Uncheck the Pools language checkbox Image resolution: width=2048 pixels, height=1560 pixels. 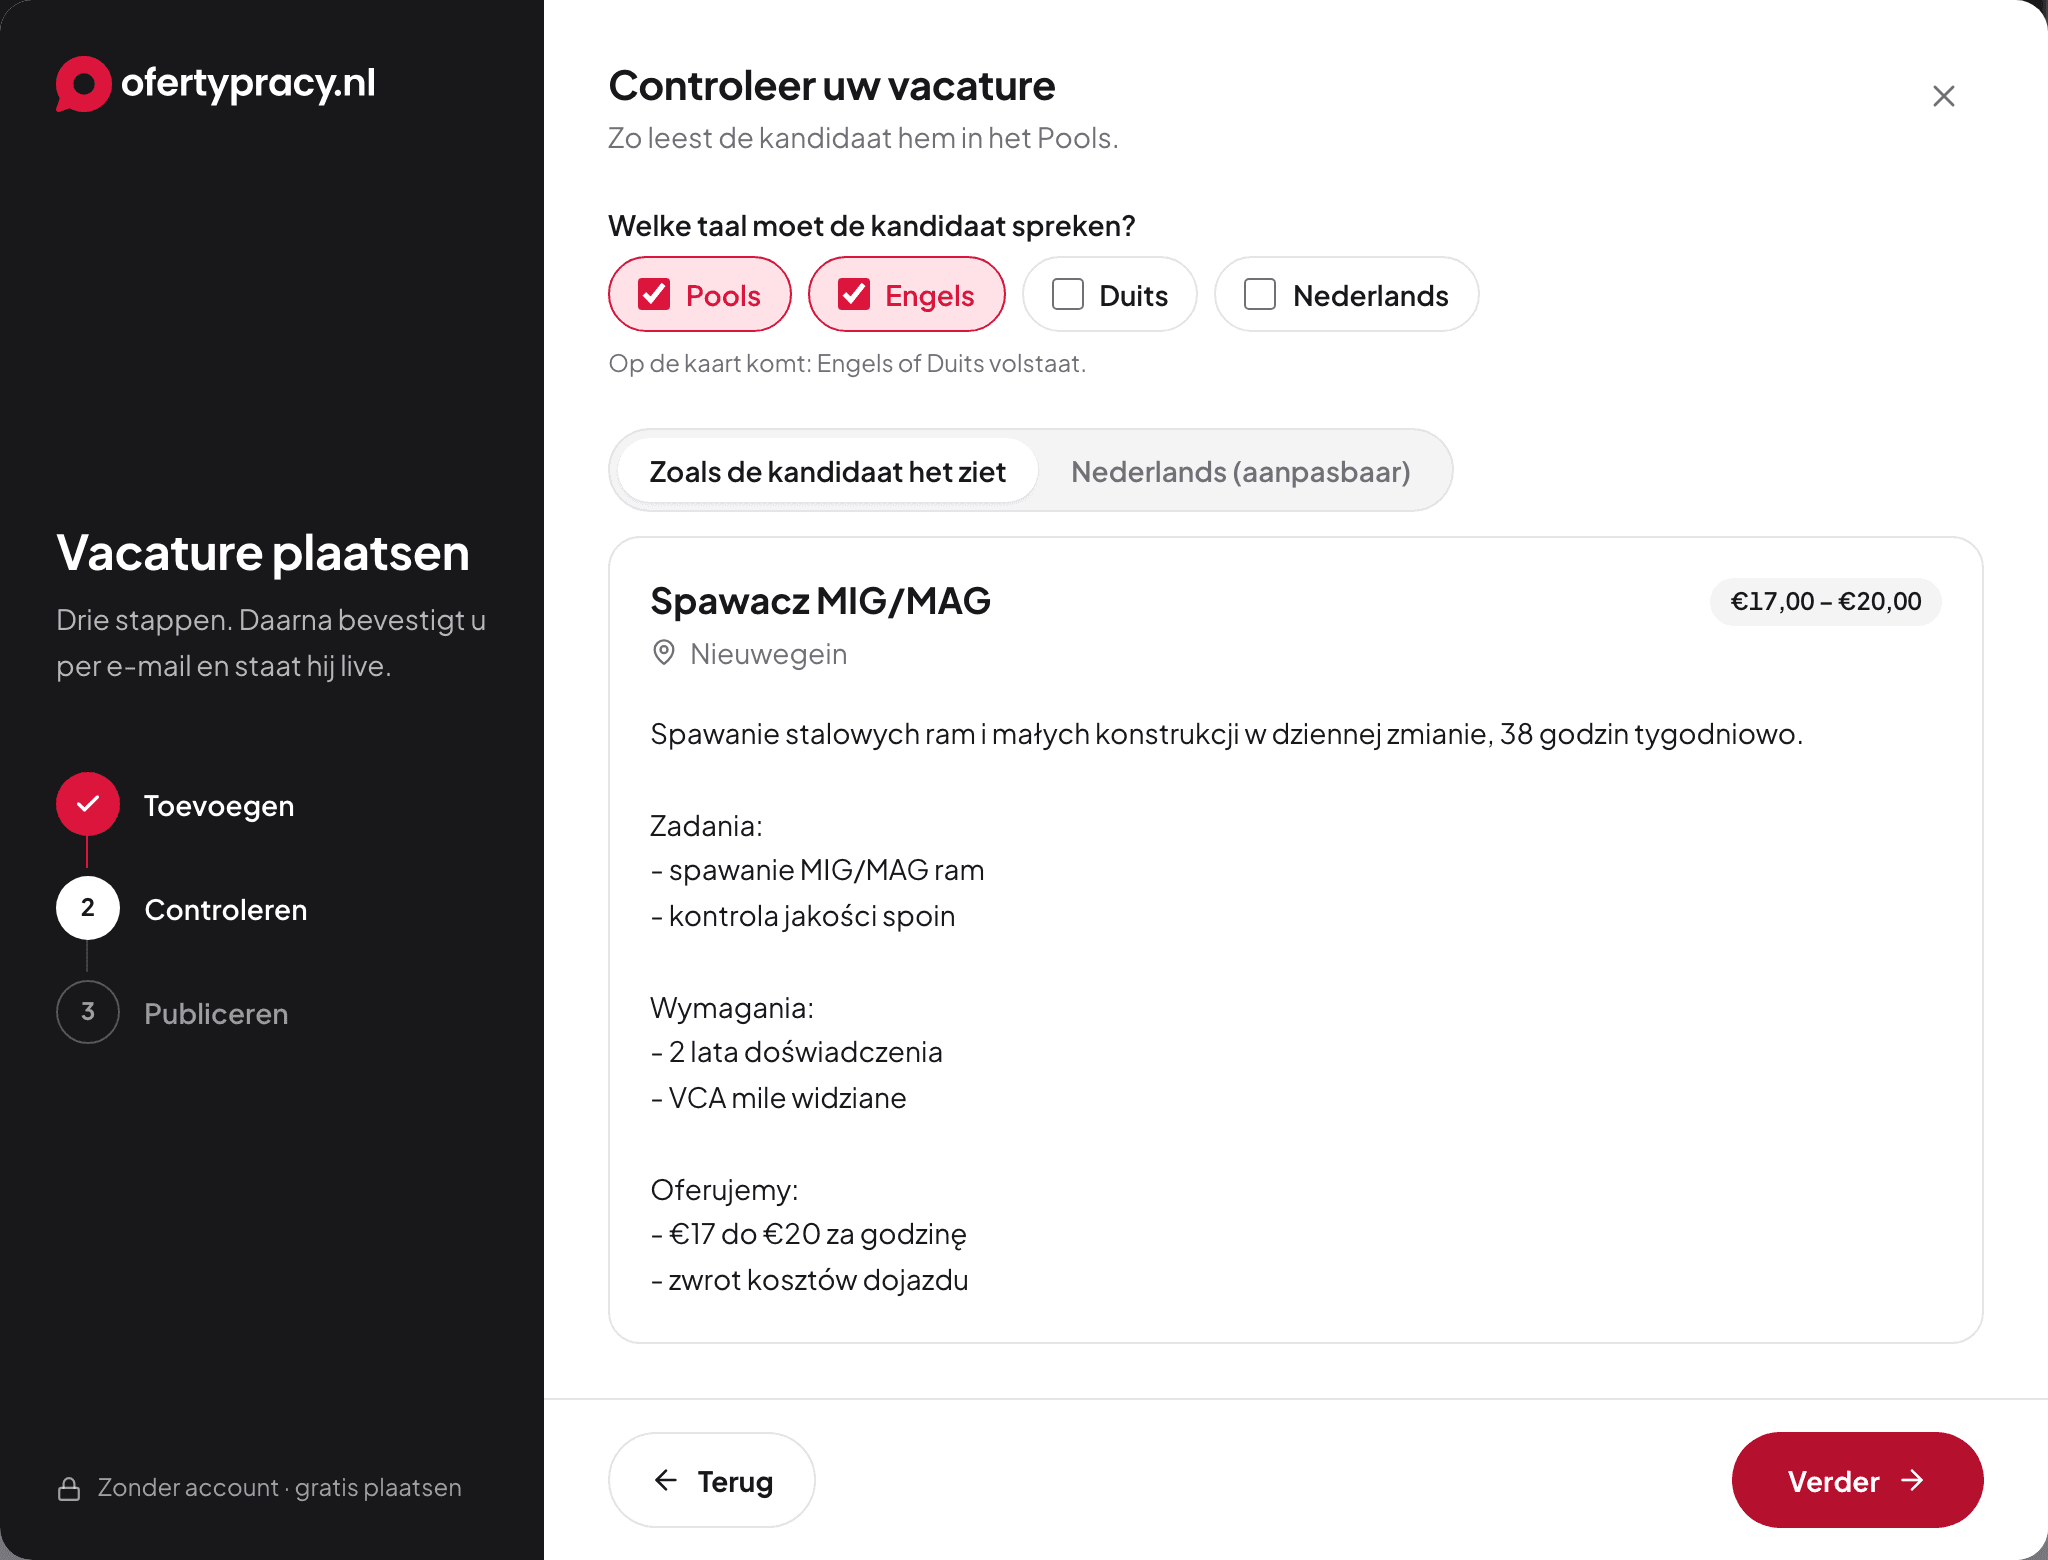654,294
